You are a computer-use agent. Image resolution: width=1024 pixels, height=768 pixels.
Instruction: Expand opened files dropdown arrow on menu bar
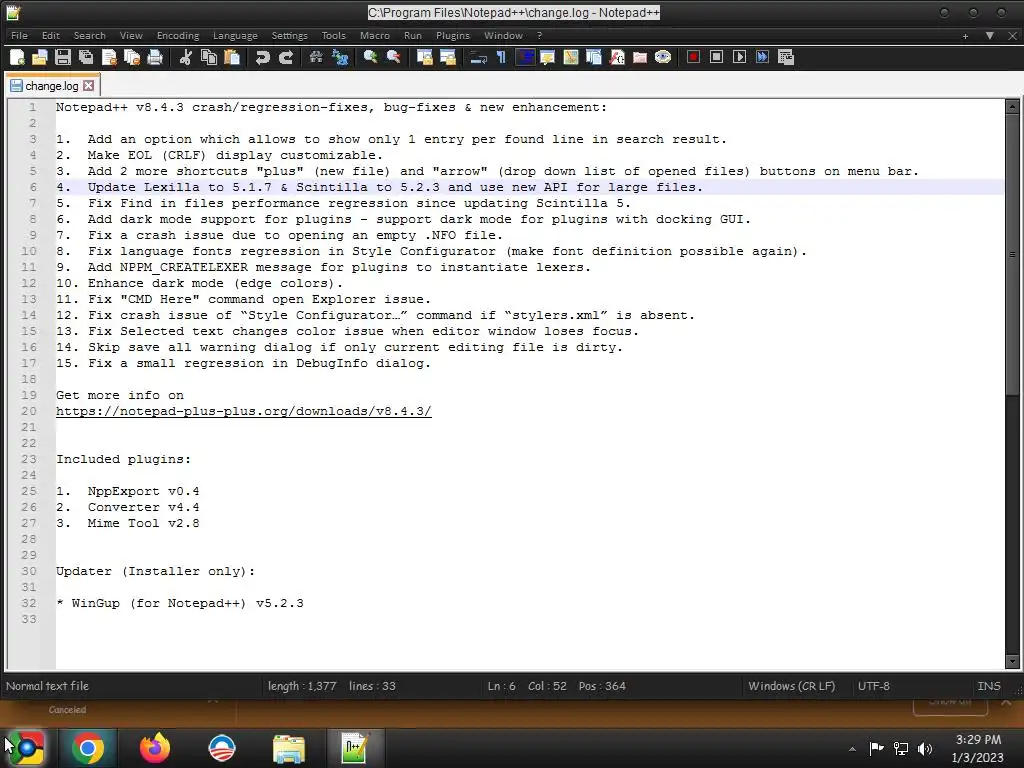(990, 36)
